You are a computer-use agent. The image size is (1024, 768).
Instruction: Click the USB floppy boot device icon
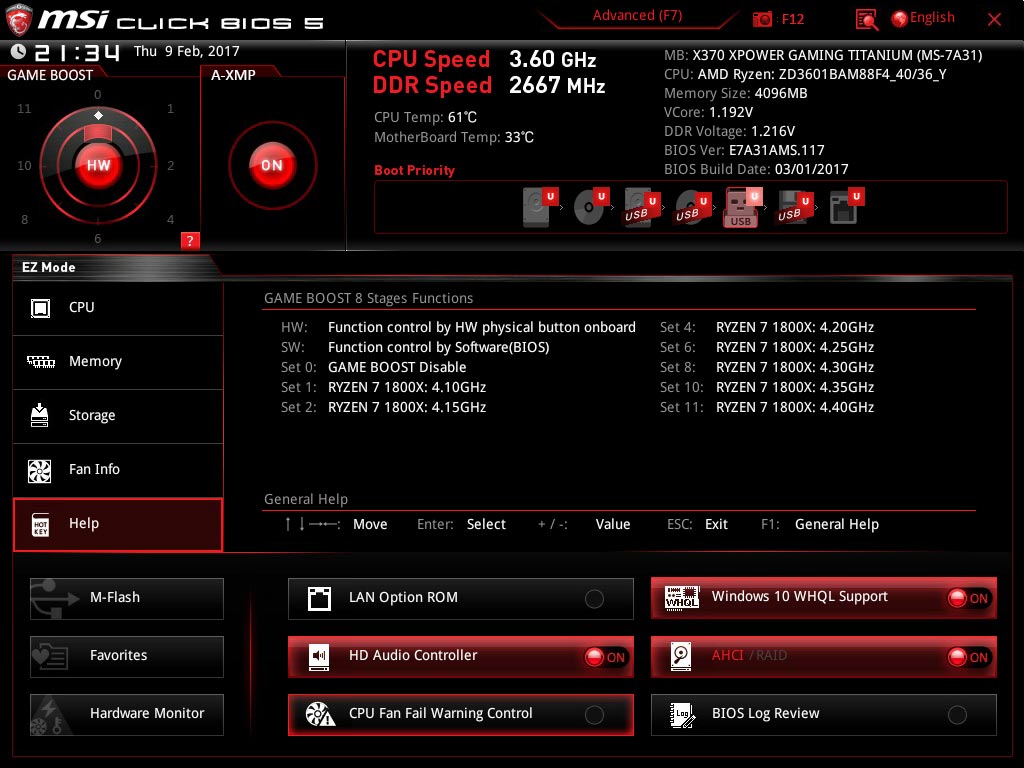point(794,207)
